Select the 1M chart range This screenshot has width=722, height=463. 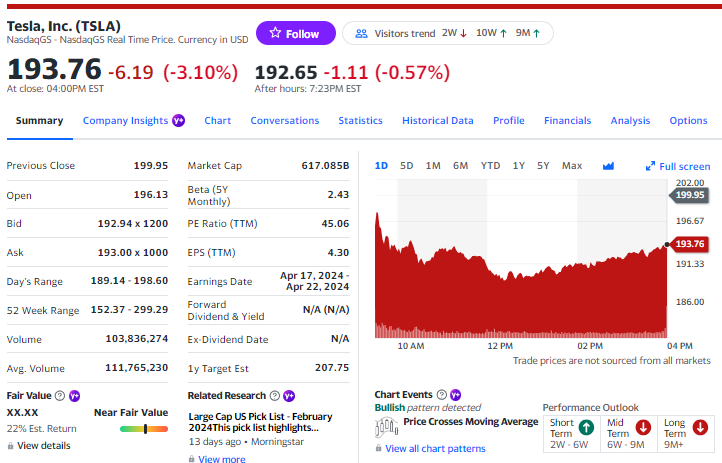[433, 166]
